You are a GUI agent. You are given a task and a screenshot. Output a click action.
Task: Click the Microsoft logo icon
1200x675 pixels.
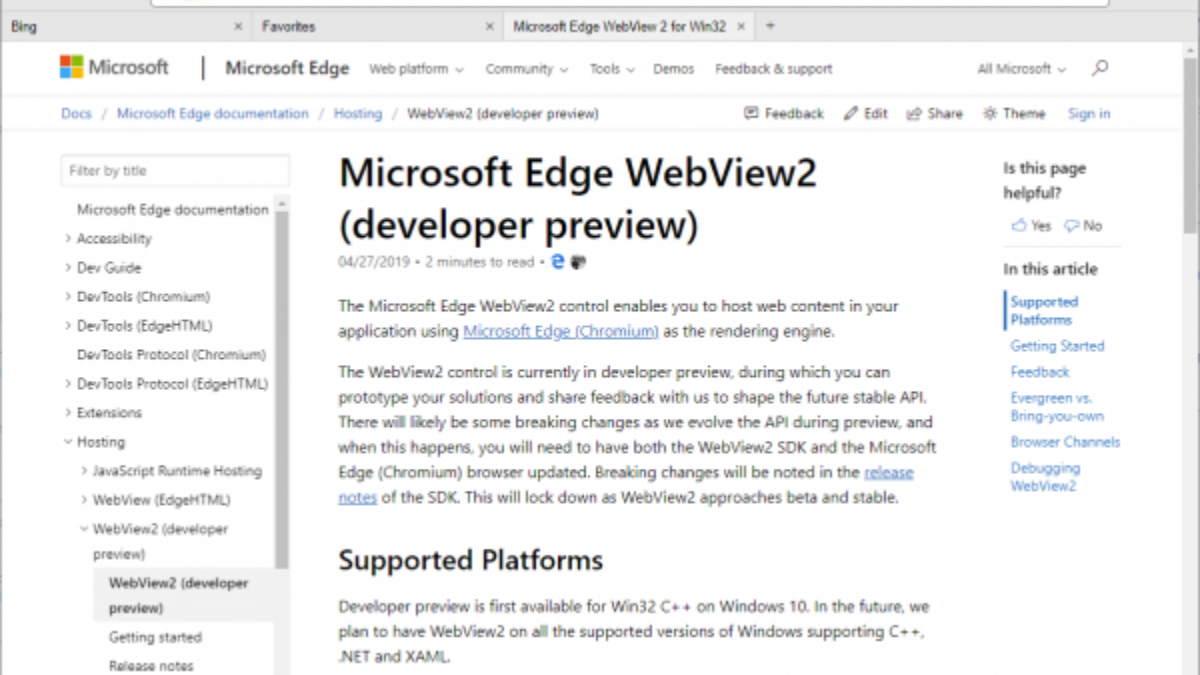point(72,68)
